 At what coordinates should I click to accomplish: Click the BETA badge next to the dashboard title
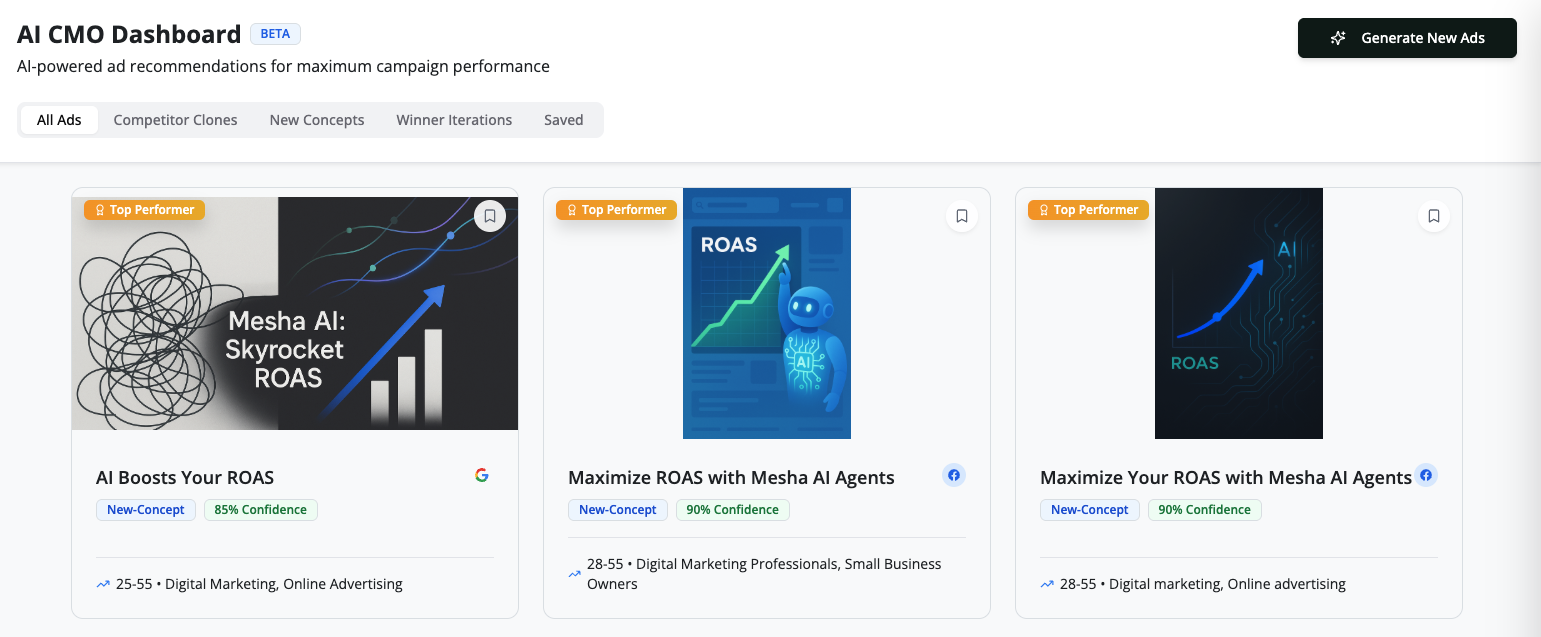point(275,33)
